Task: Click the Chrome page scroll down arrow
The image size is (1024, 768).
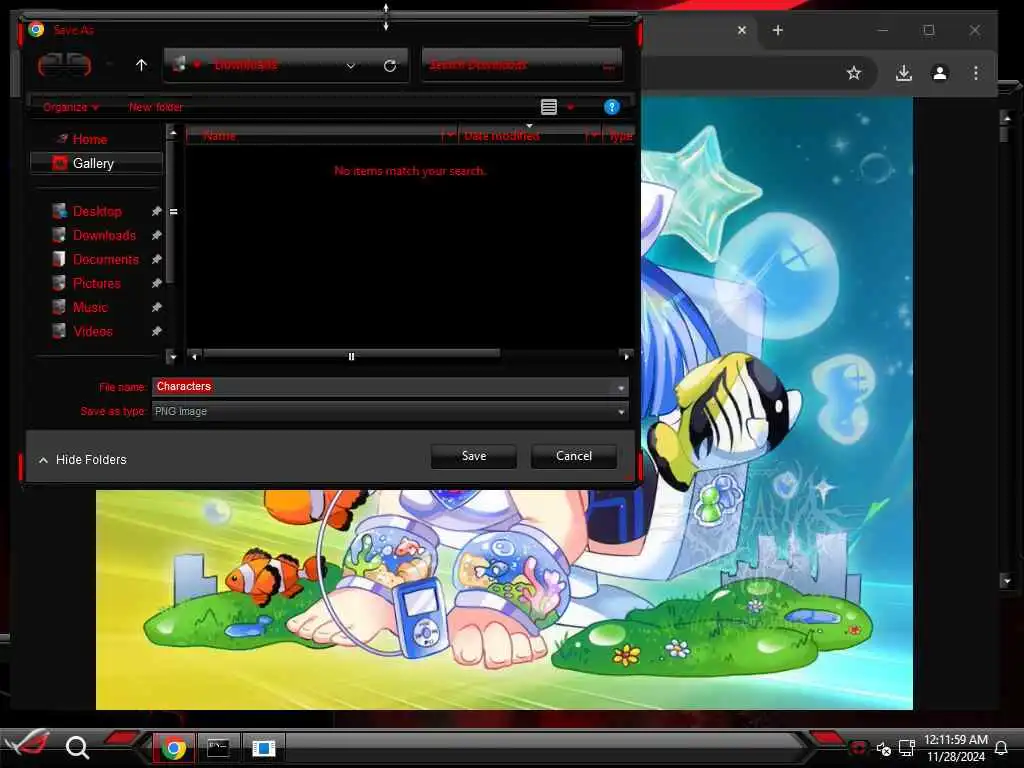Action: tap(1006, 581)
